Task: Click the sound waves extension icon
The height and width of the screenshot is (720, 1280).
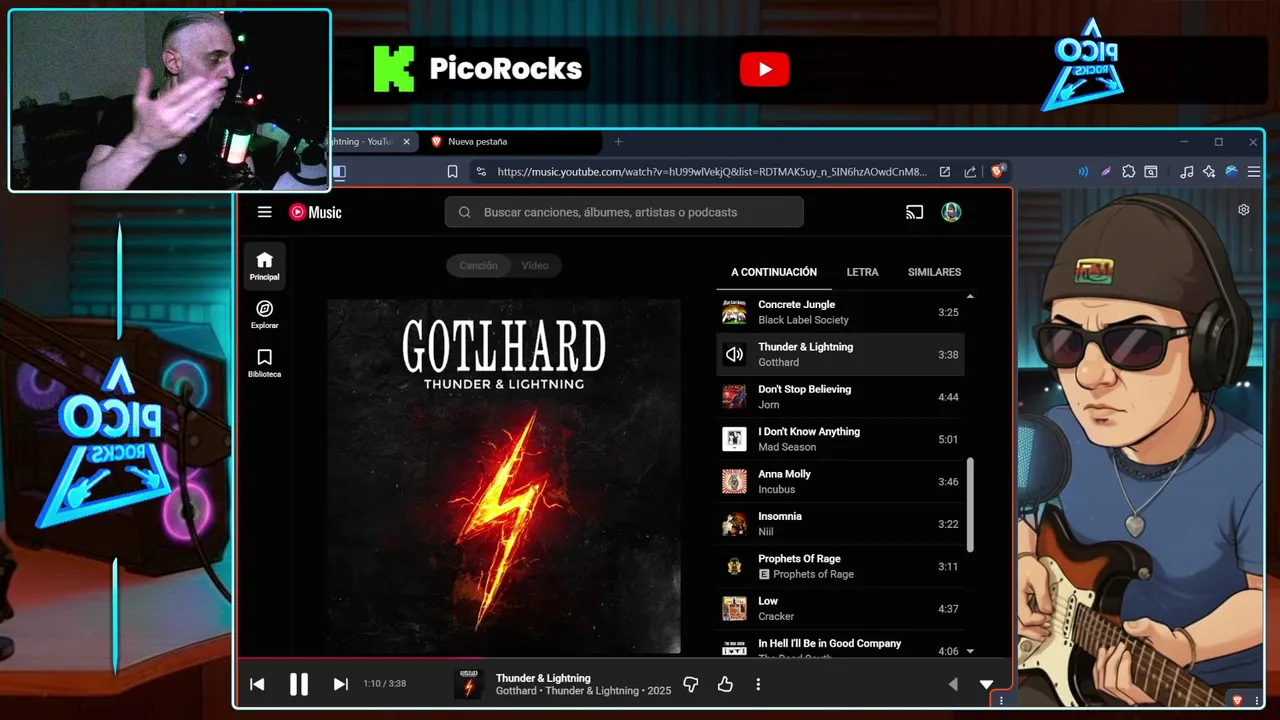Action: 1083,172
